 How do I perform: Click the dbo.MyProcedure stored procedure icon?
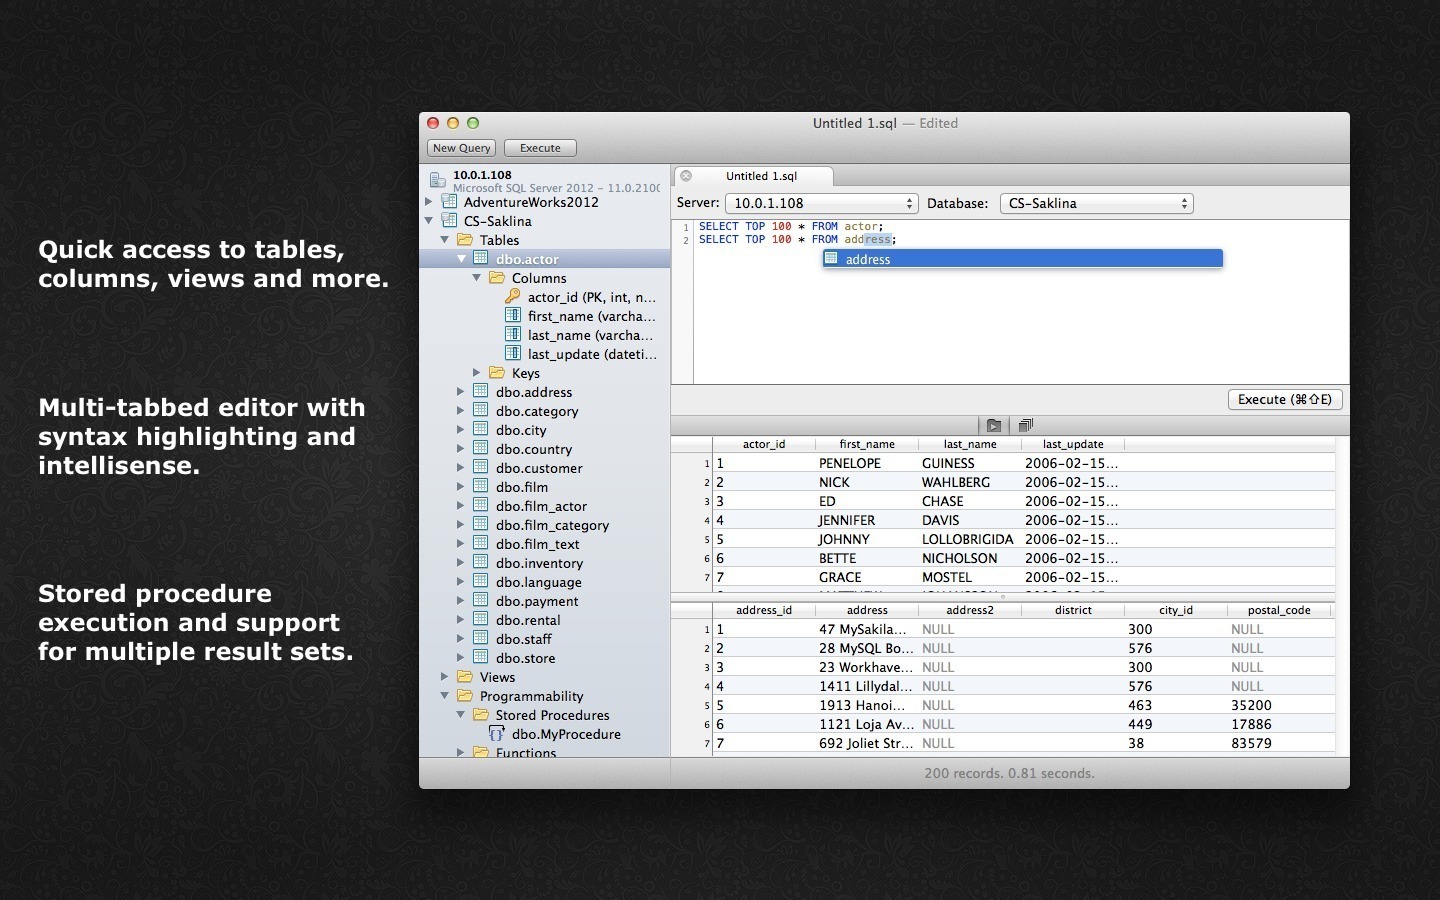coord(497,734)
